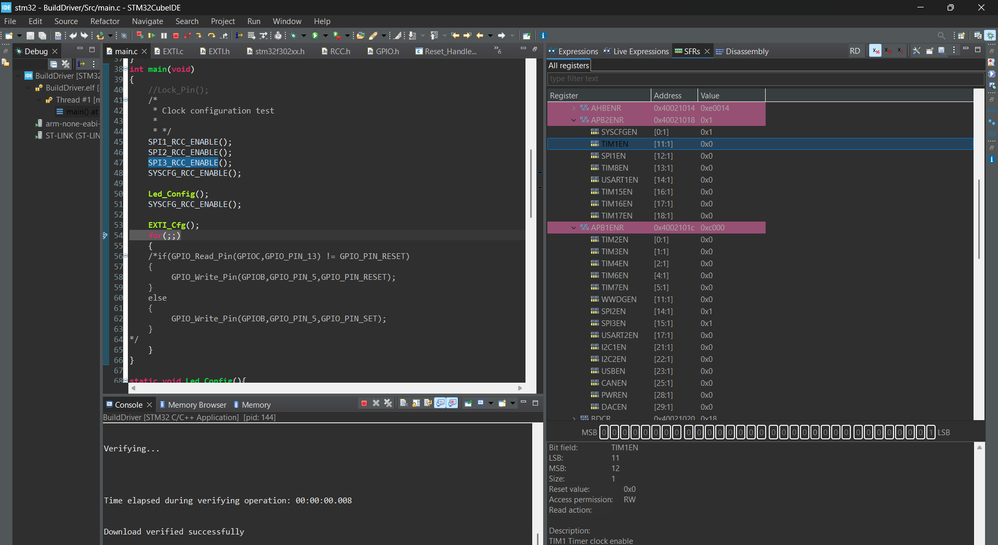The height and width of the screenshot is (545, 998).
Task: Collapse the APB2ENR register tree node
Action: point(573,120)
